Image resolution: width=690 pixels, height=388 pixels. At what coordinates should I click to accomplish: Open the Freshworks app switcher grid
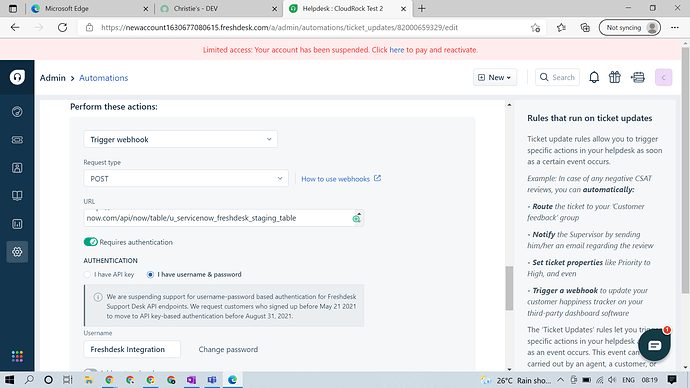(x=17, y=356)
